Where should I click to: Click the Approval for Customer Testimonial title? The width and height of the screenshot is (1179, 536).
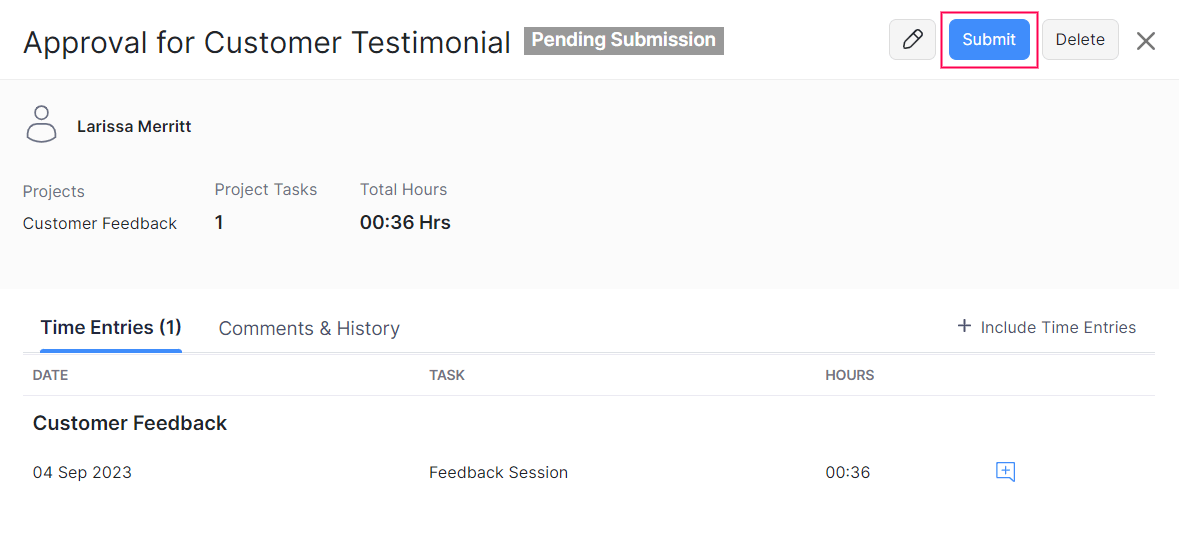tap(267, 43)
